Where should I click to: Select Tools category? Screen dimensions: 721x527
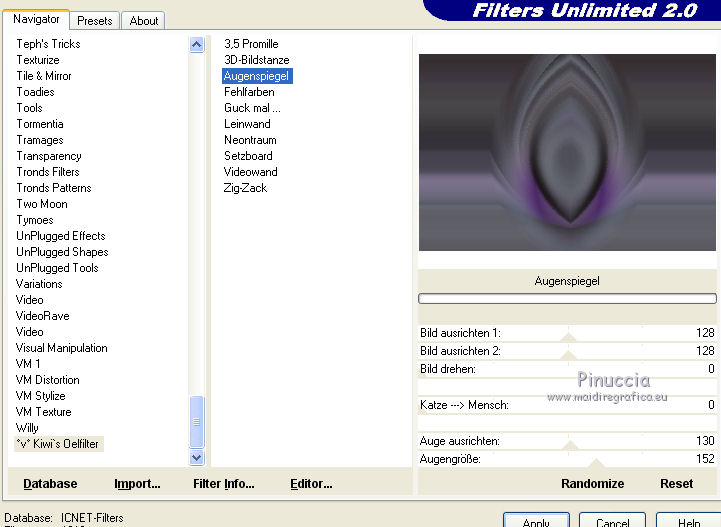click(29, 108)
